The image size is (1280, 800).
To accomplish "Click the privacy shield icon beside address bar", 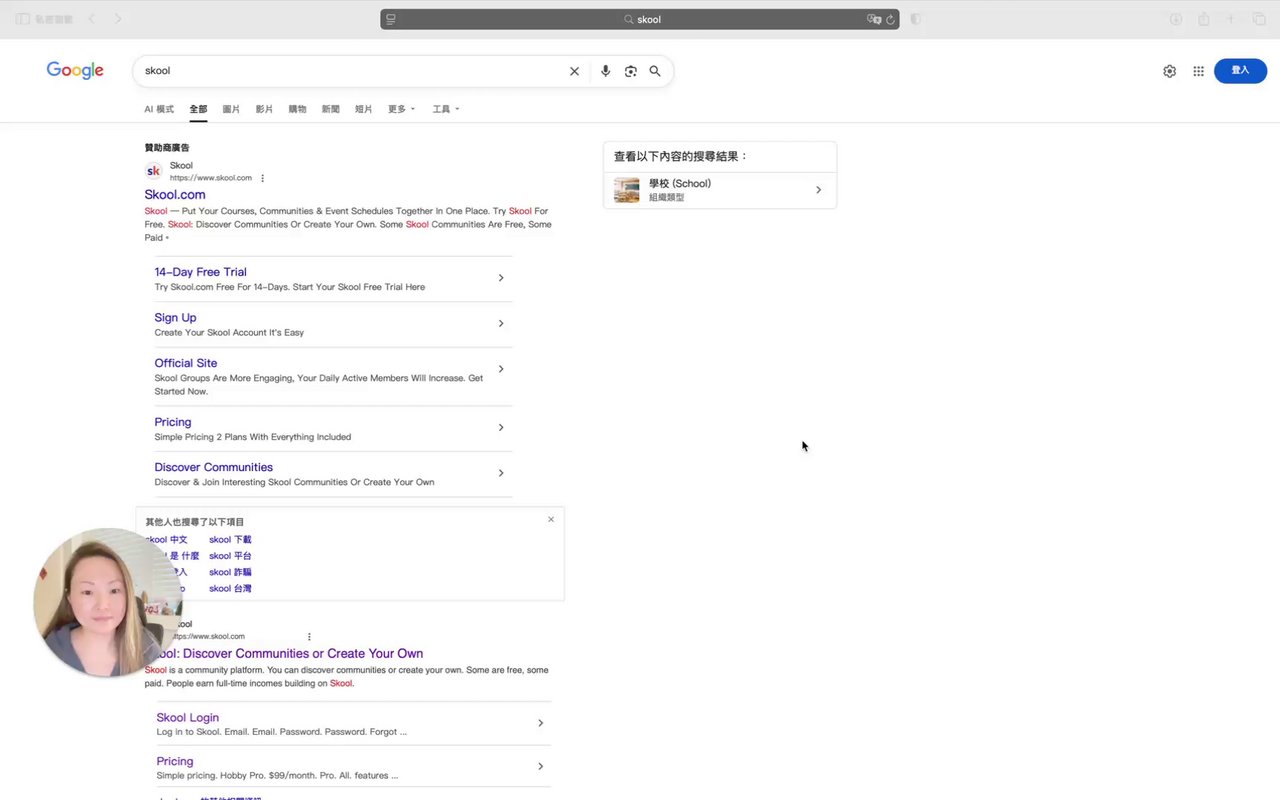I will pos(916,19).
